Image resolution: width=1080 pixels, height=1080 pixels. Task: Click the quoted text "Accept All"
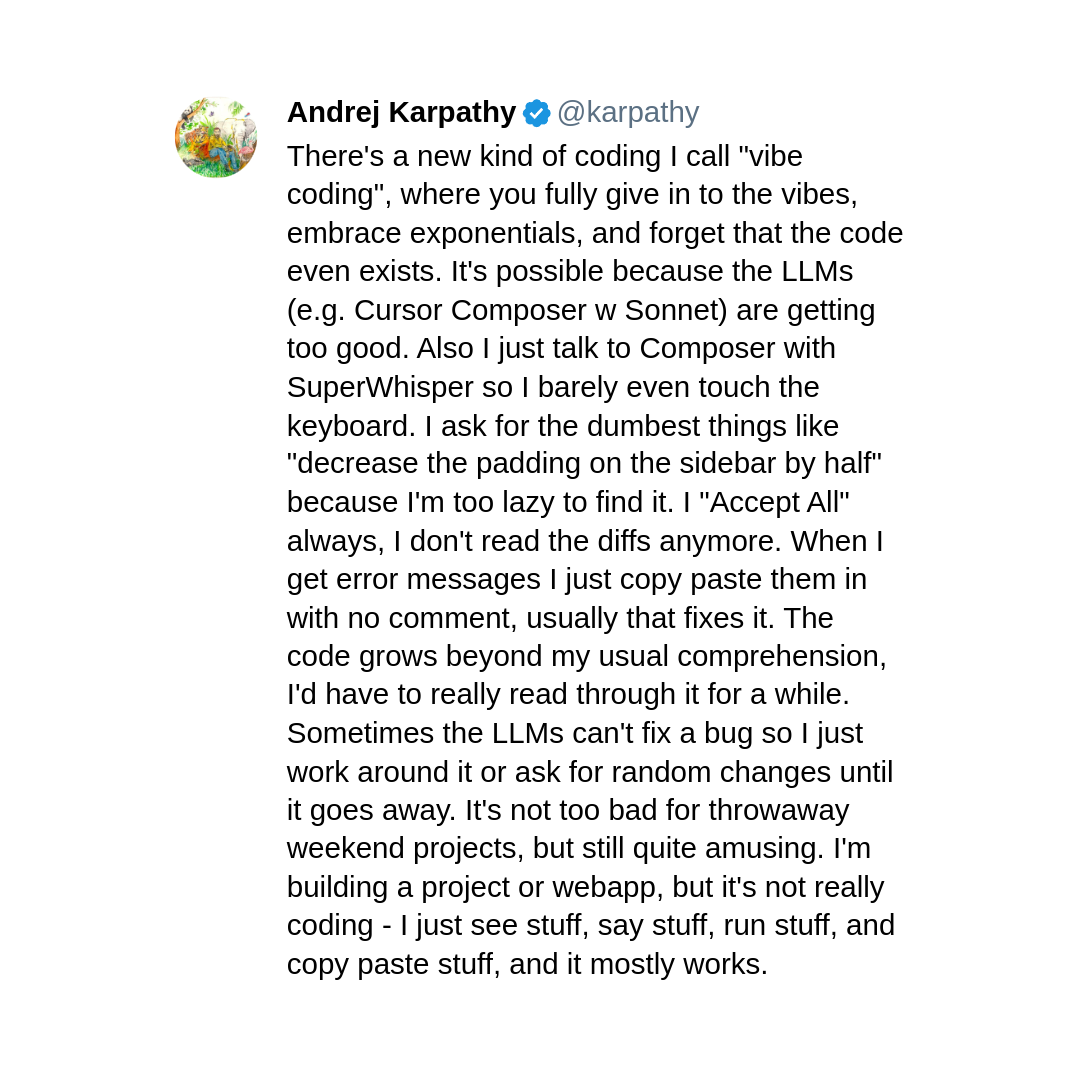[x=773, y=503]
